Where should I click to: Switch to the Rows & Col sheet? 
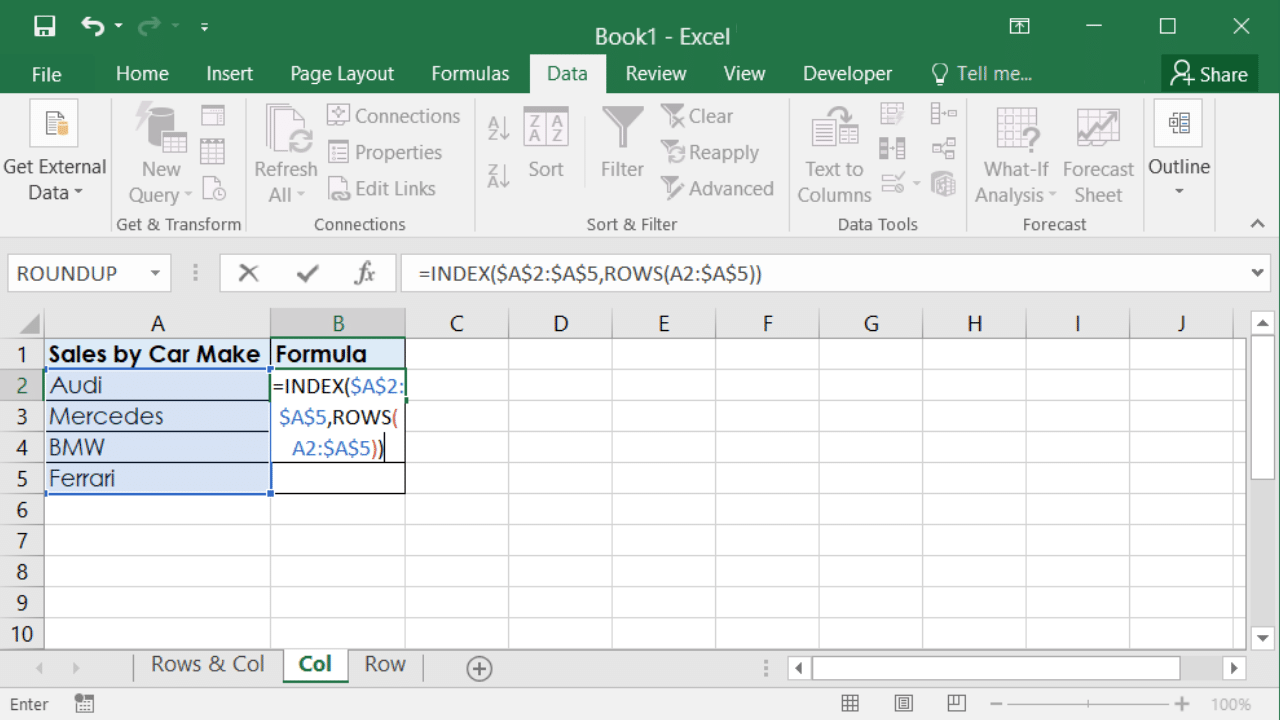click(x=207, y=665)
